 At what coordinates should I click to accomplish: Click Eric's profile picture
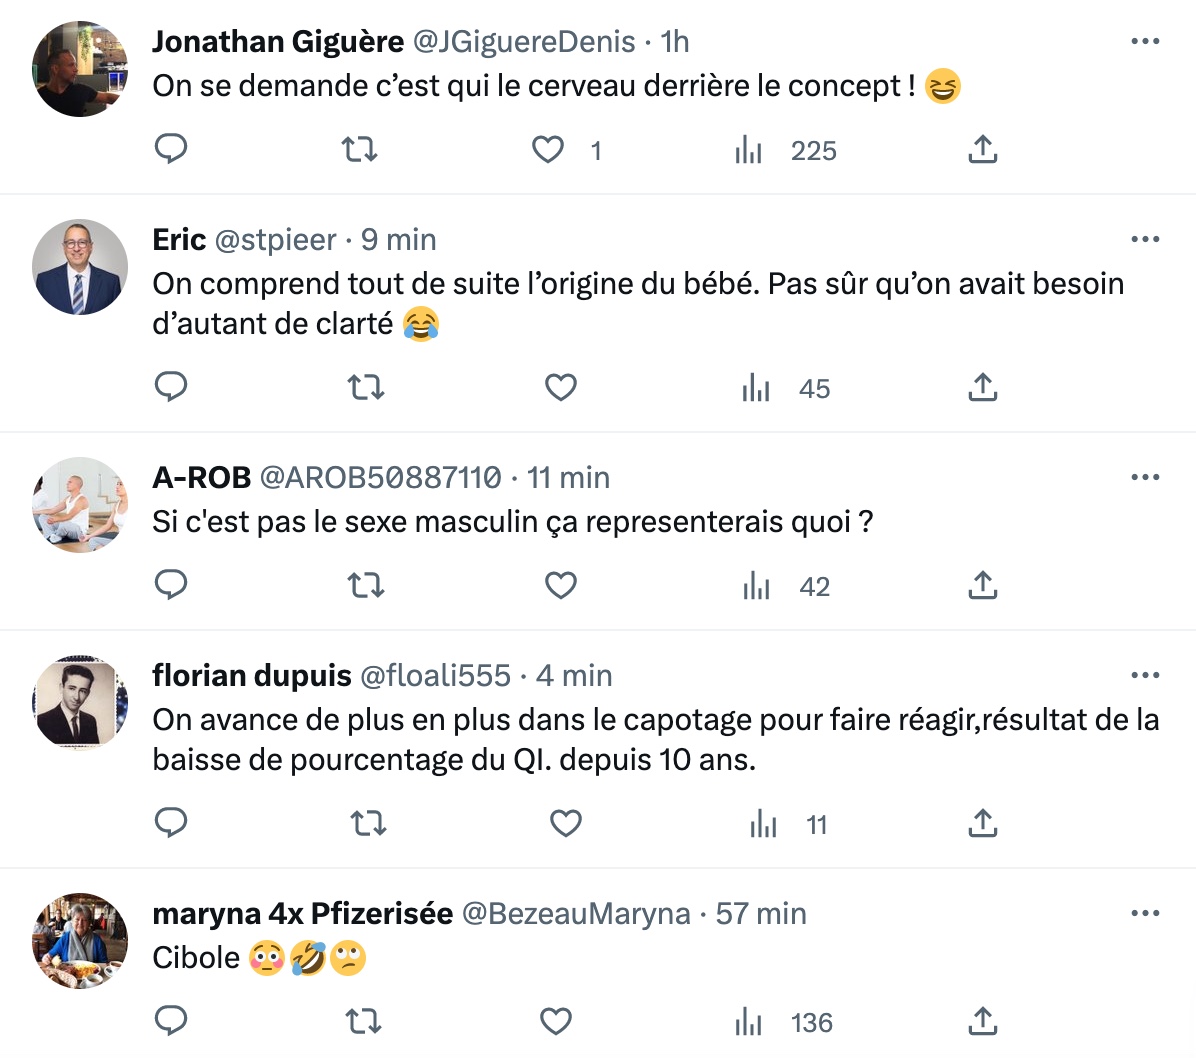pos(80,267)
